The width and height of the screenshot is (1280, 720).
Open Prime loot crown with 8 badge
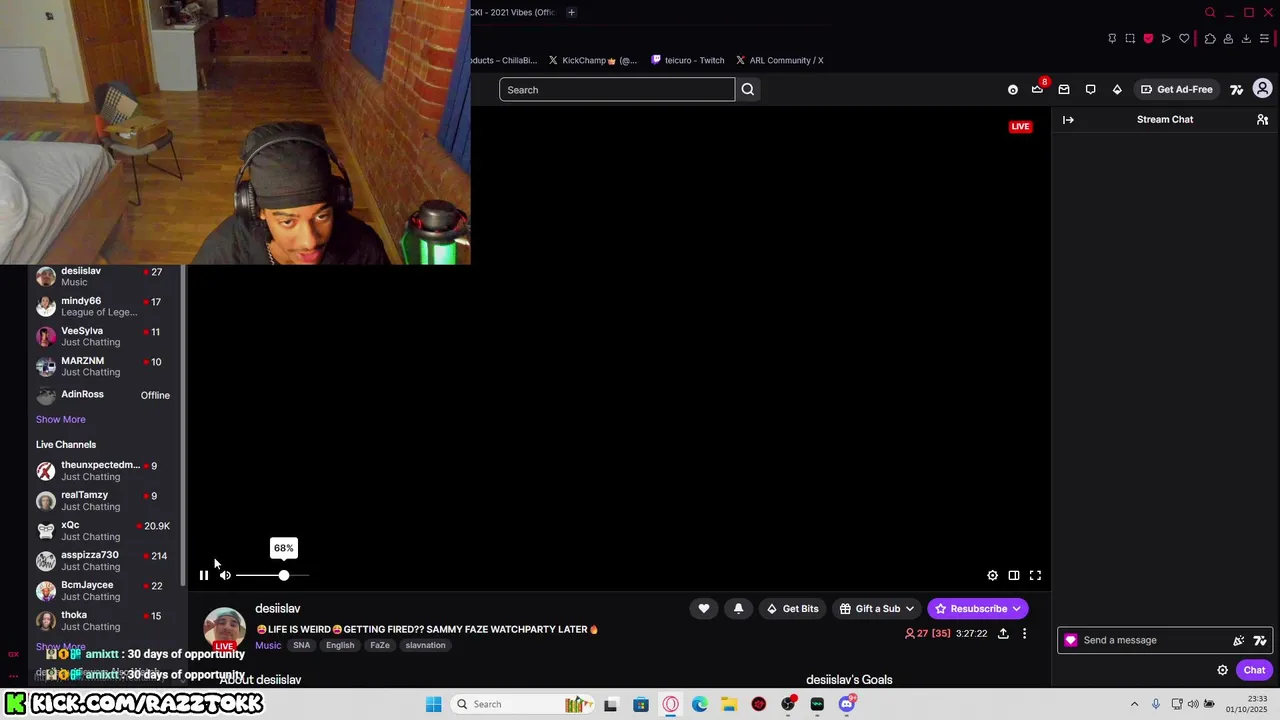1038,89
